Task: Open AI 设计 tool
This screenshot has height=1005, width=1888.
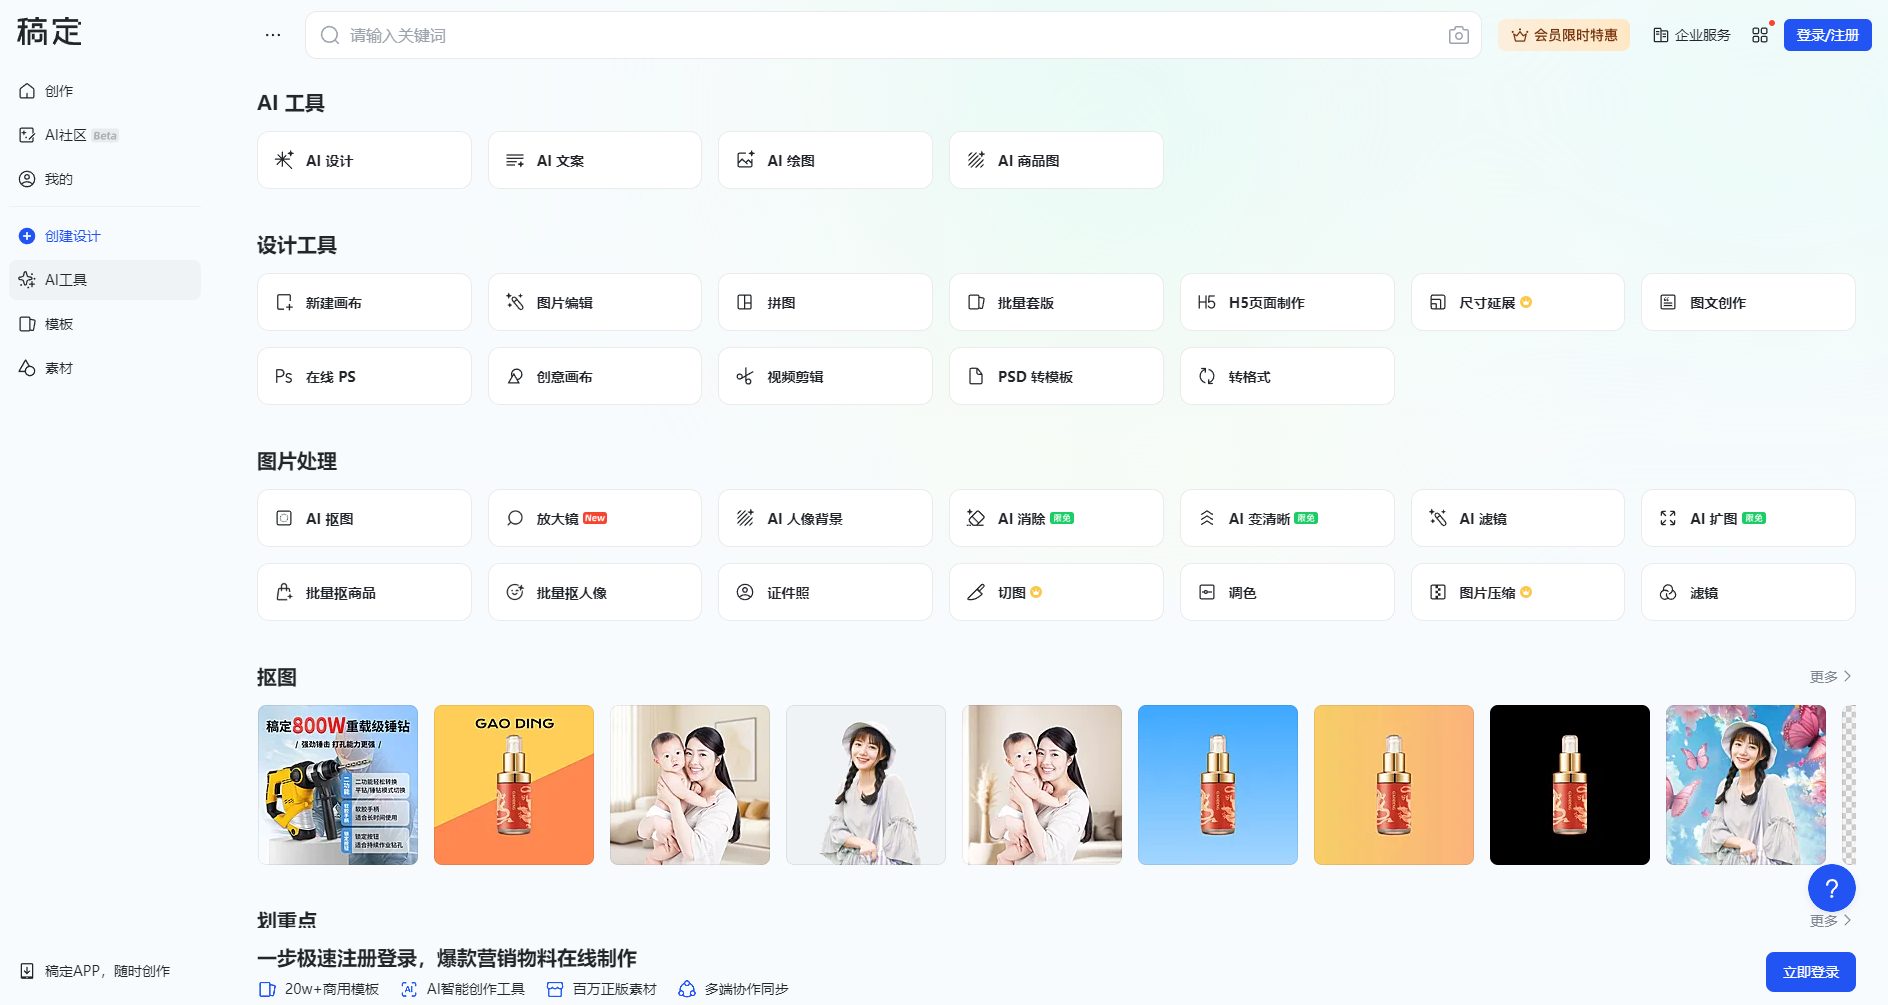Action: coord(364,160)
